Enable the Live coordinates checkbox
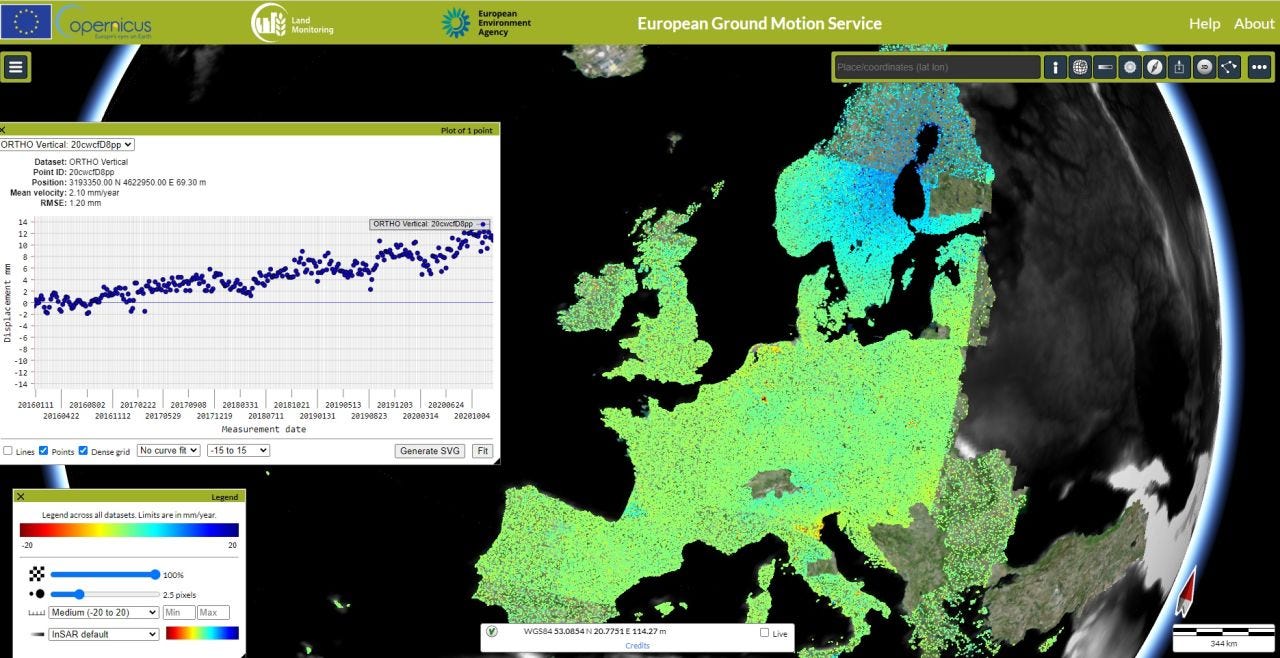 [764, 632]
